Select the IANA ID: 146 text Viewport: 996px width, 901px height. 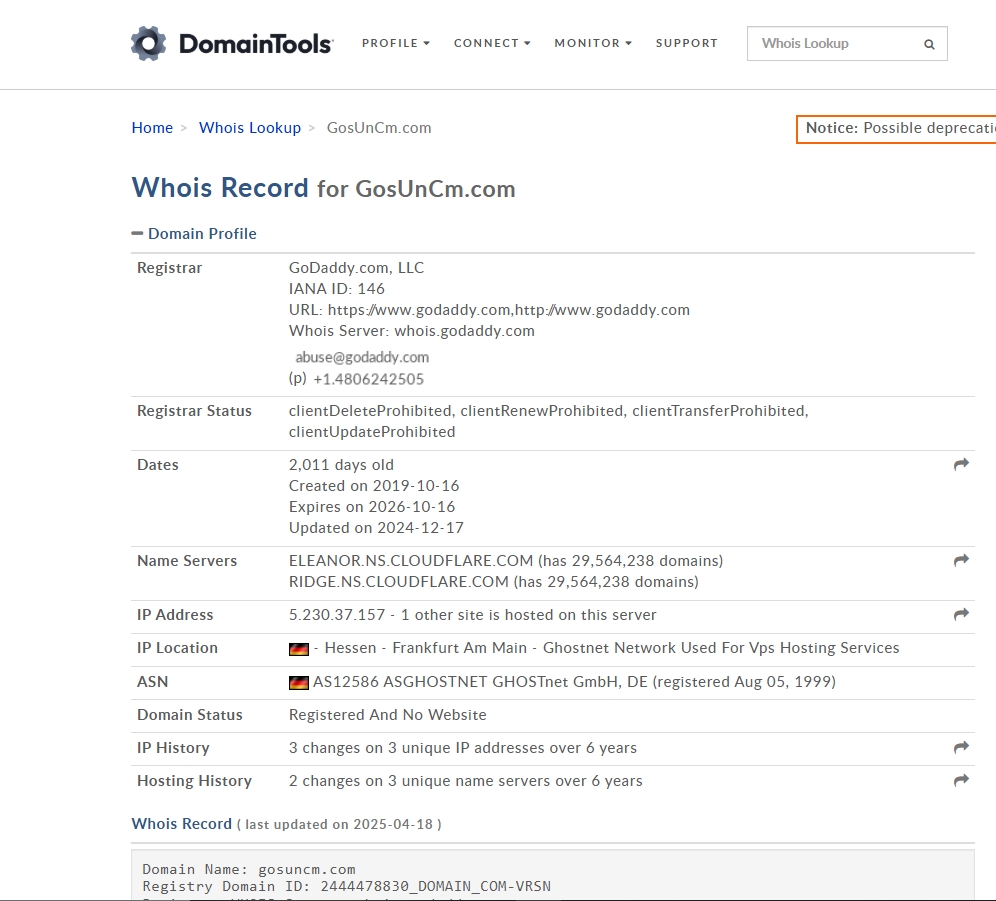(x=337, y=288)
